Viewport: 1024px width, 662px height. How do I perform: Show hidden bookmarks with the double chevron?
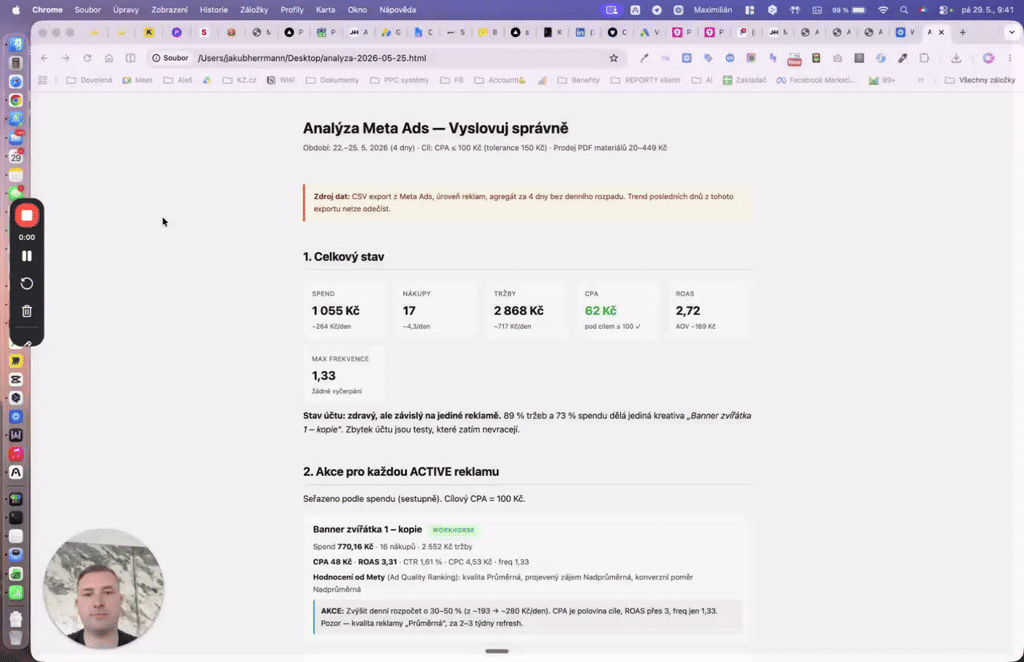(921, 80)
